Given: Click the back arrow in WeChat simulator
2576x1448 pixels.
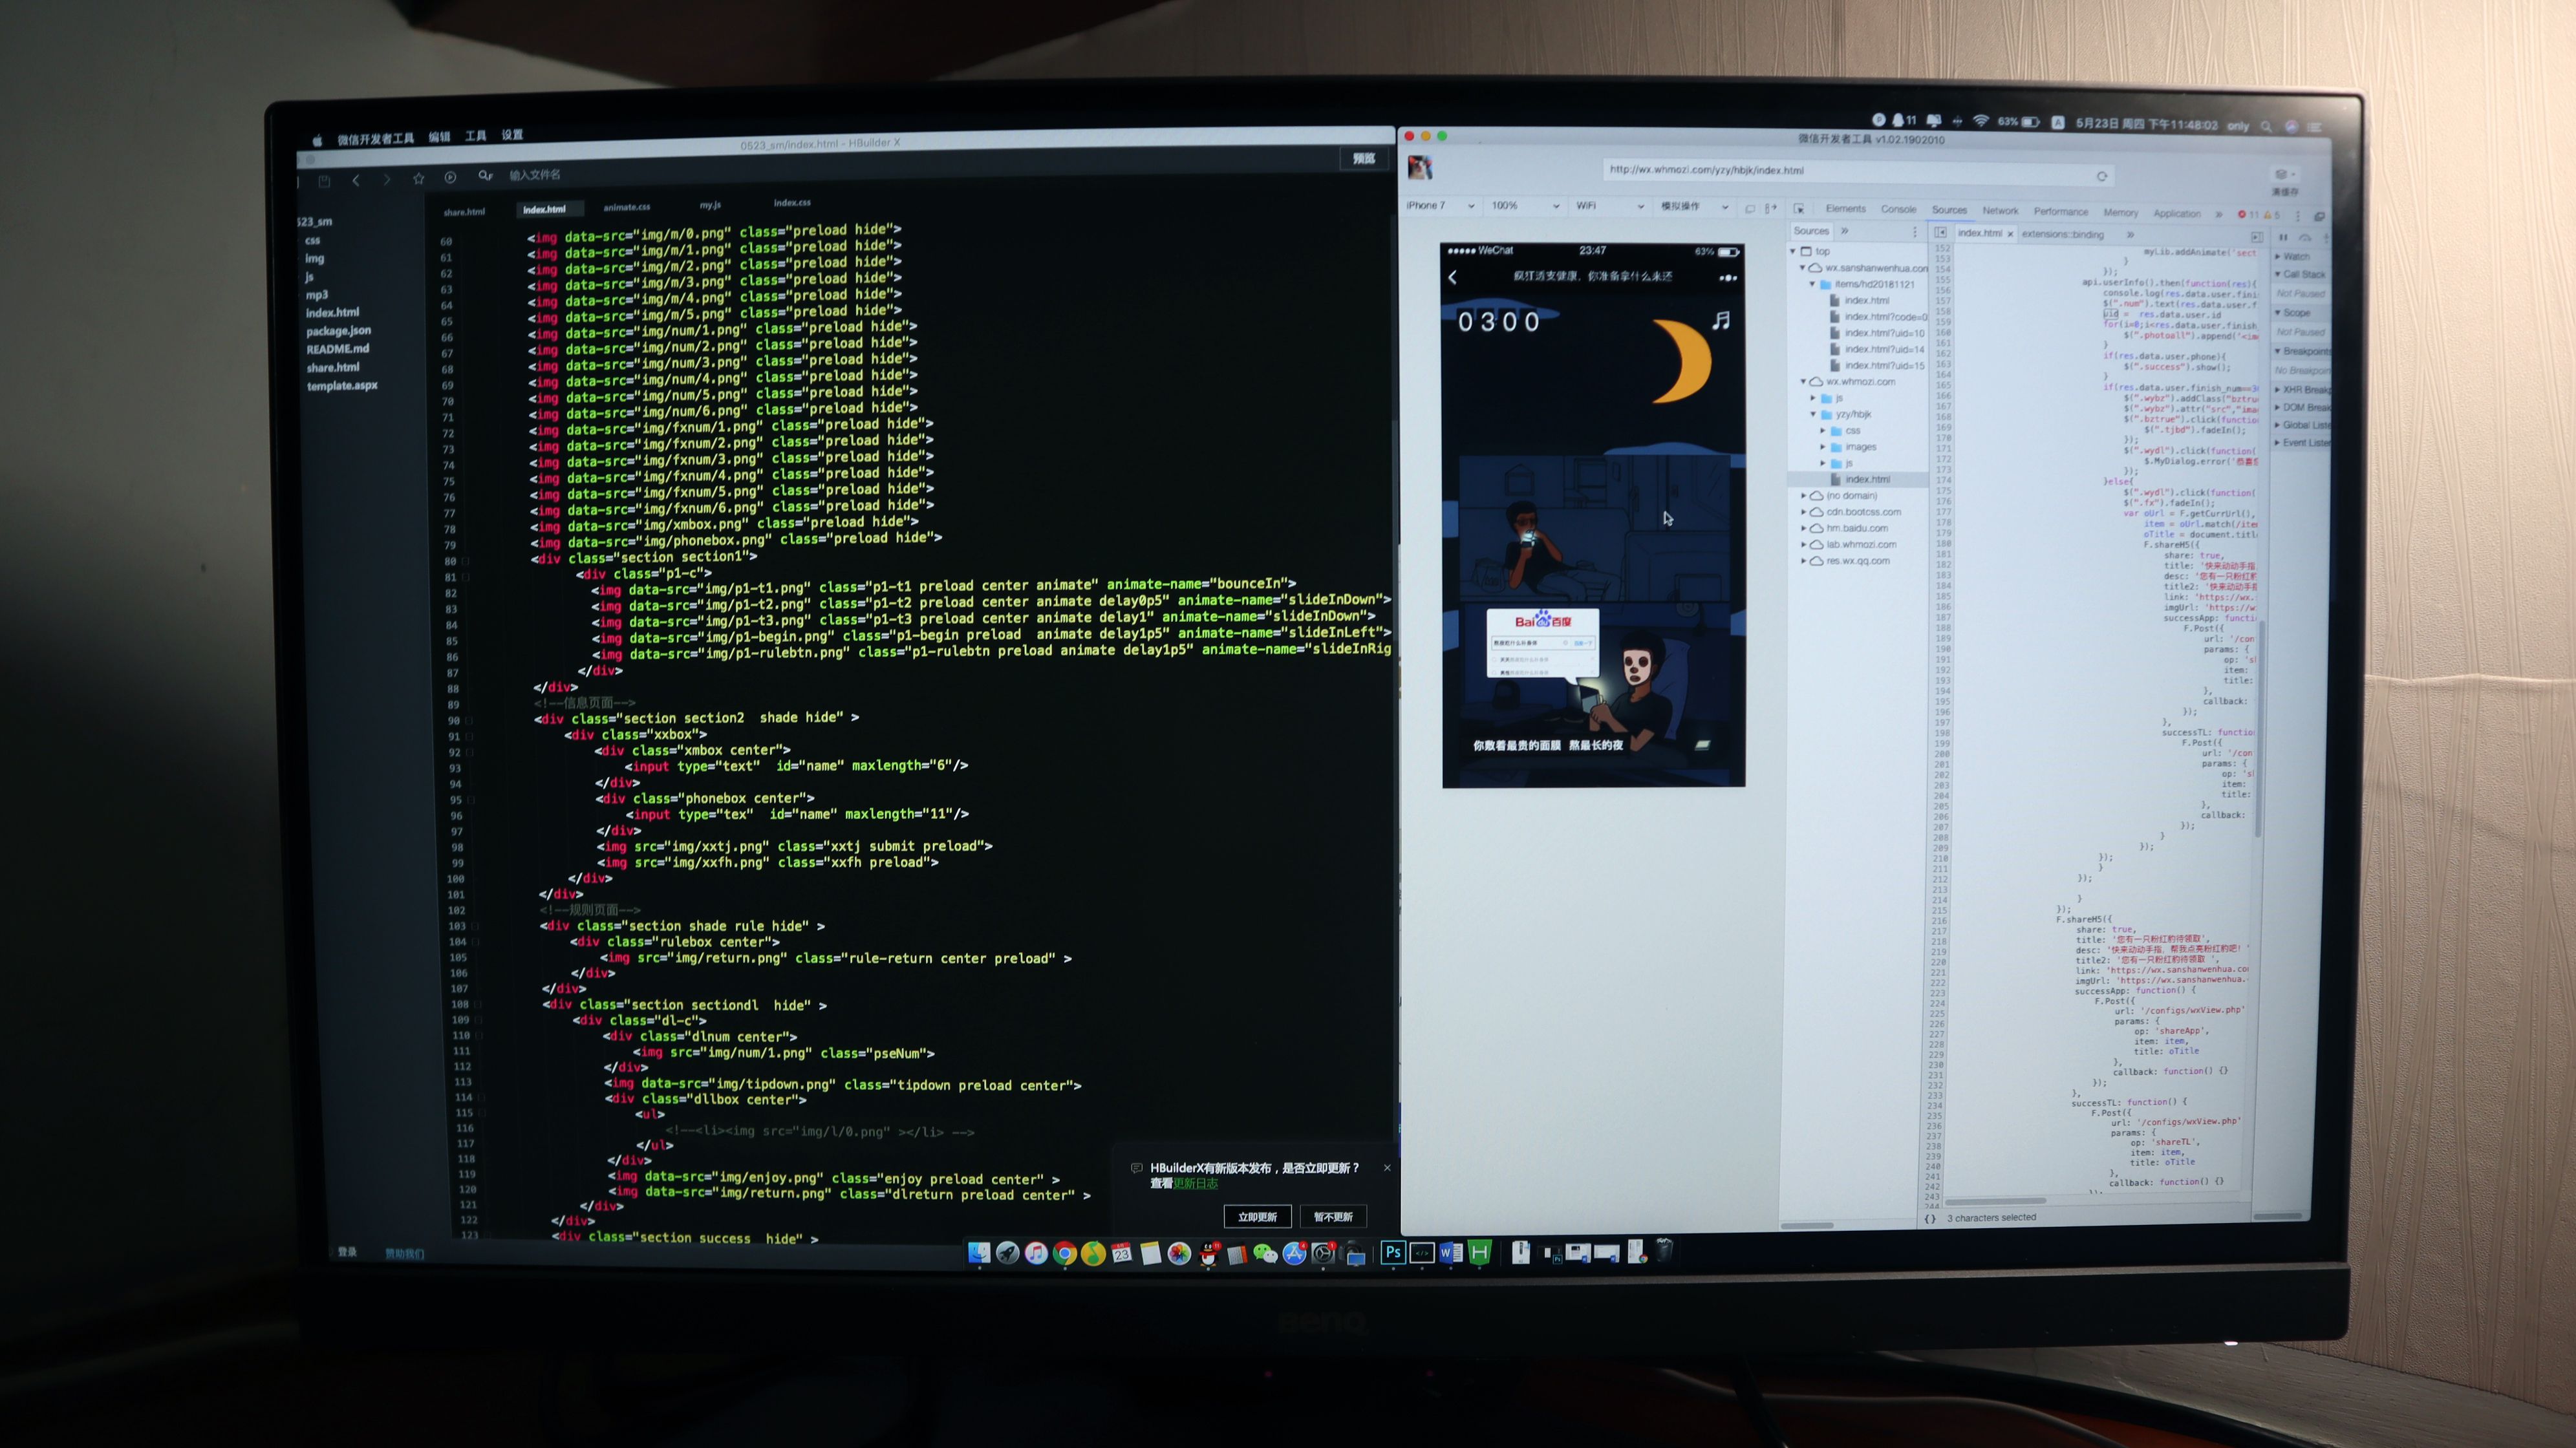Looking at the screenshot, I should coord(1453,277).
